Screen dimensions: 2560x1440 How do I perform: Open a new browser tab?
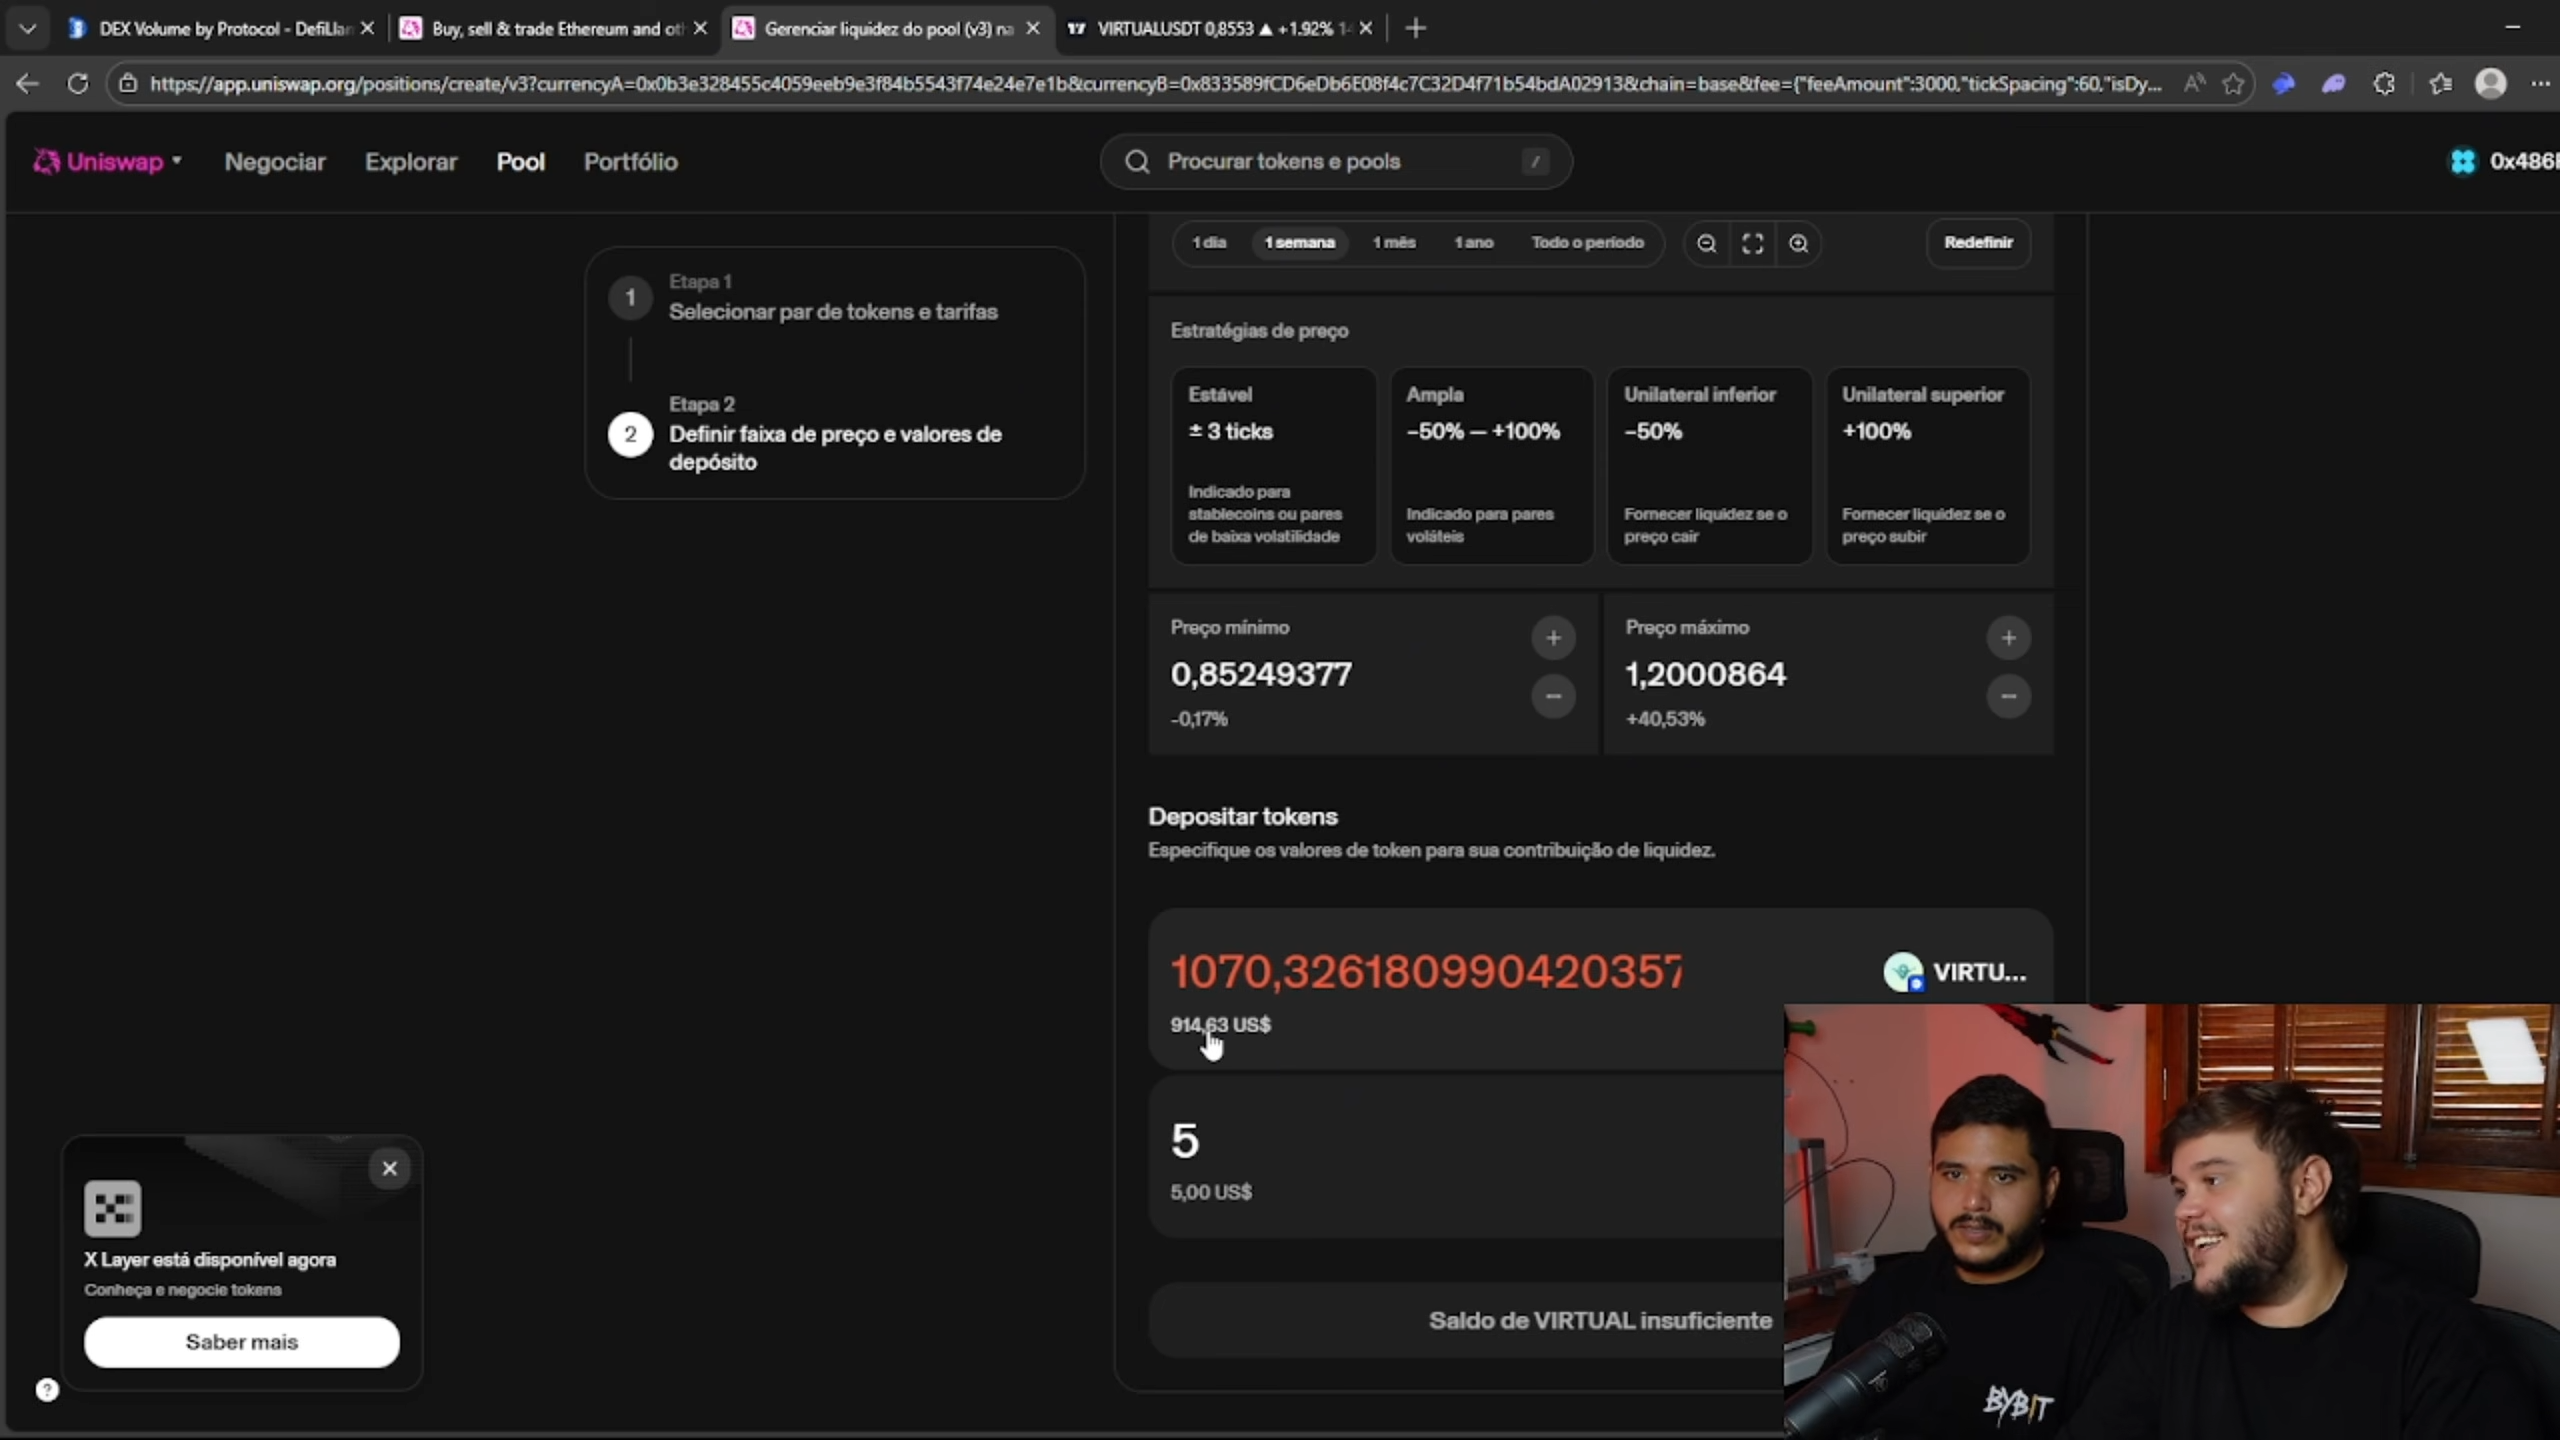(1415, 28)
